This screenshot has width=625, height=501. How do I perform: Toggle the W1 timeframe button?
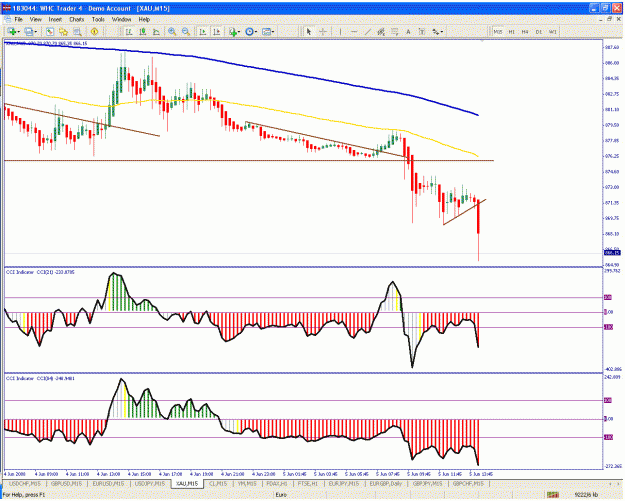(552, 31)
